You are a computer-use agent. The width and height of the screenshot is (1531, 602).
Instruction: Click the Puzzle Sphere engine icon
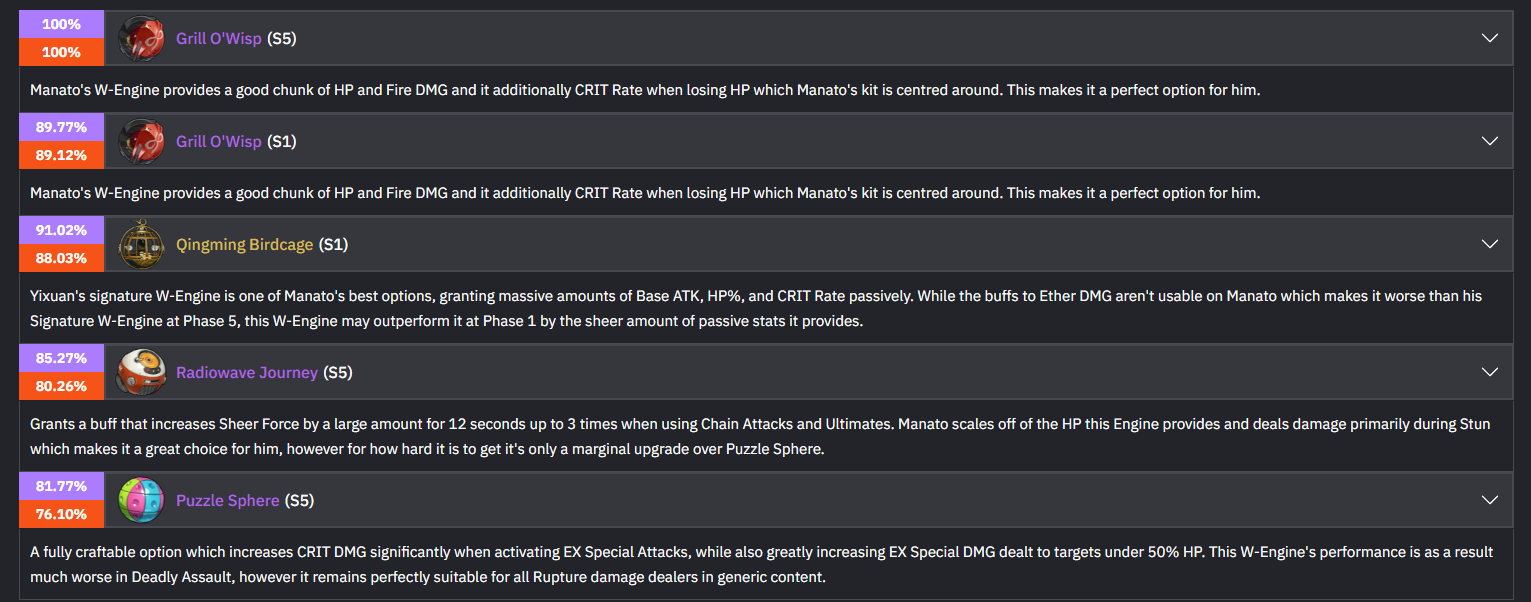pyautogui.click(x=142, y=501)
